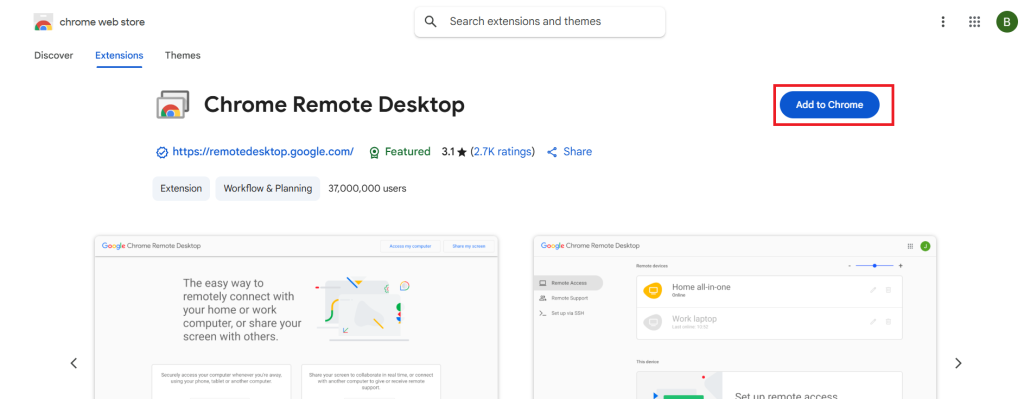Viewport: 1024px width, 399px height.
Task: Click the star icon next to 3.1
Action: pos(462,152)
